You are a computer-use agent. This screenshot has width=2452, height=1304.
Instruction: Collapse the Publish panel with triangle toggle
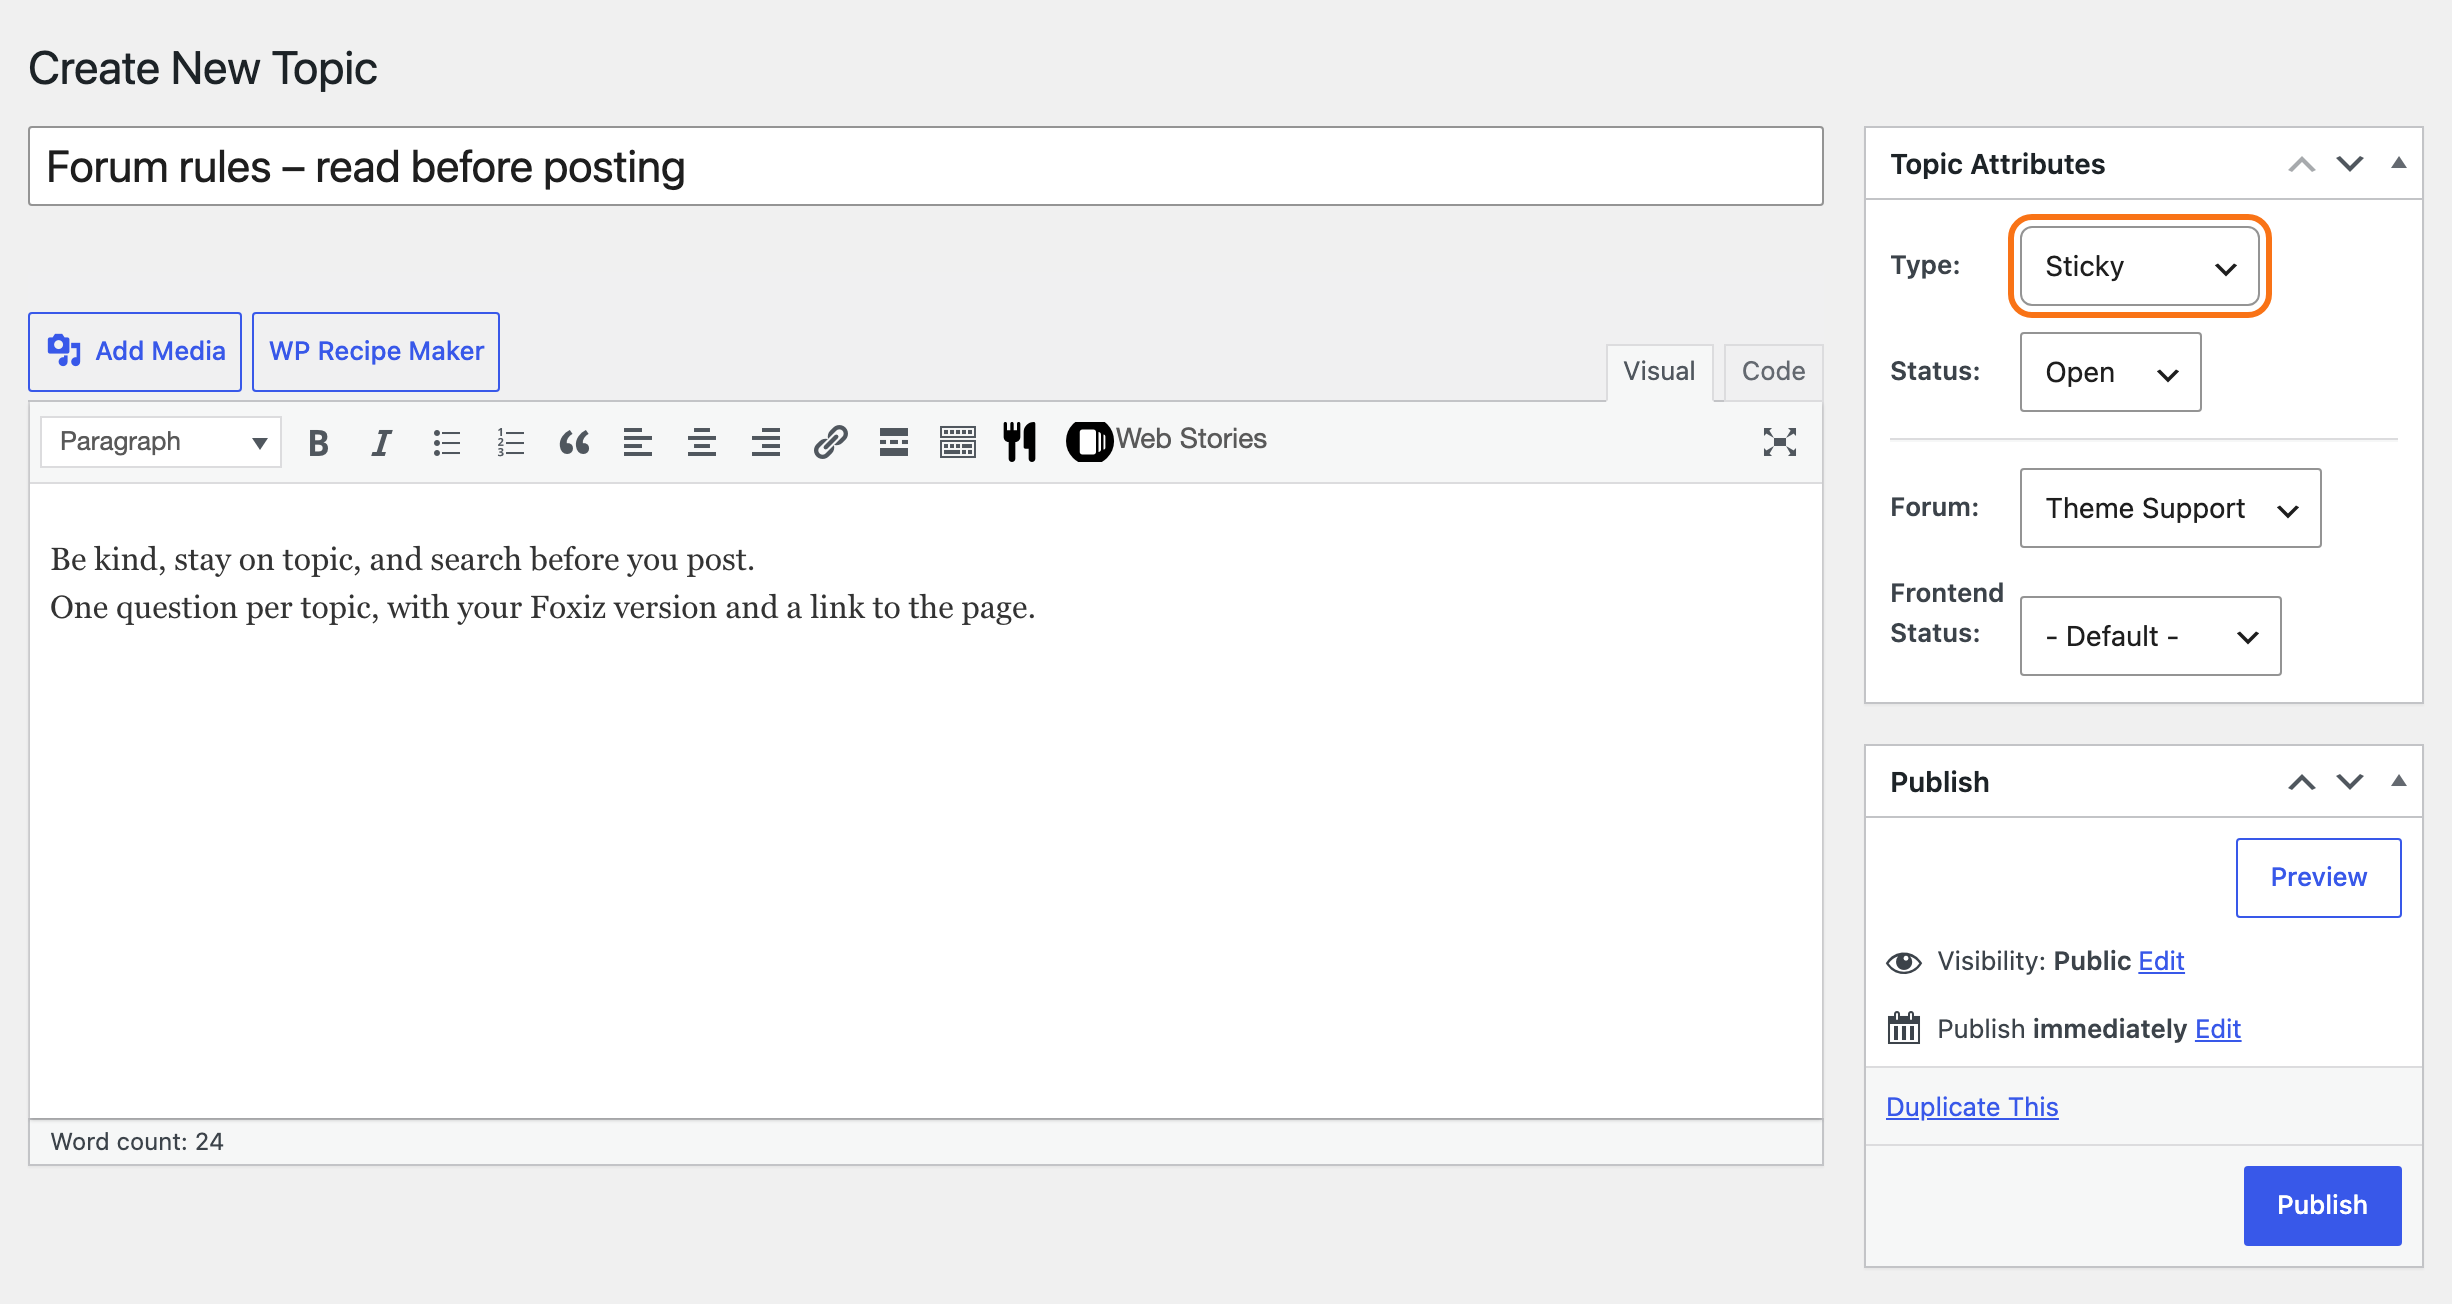[2398, 781]
